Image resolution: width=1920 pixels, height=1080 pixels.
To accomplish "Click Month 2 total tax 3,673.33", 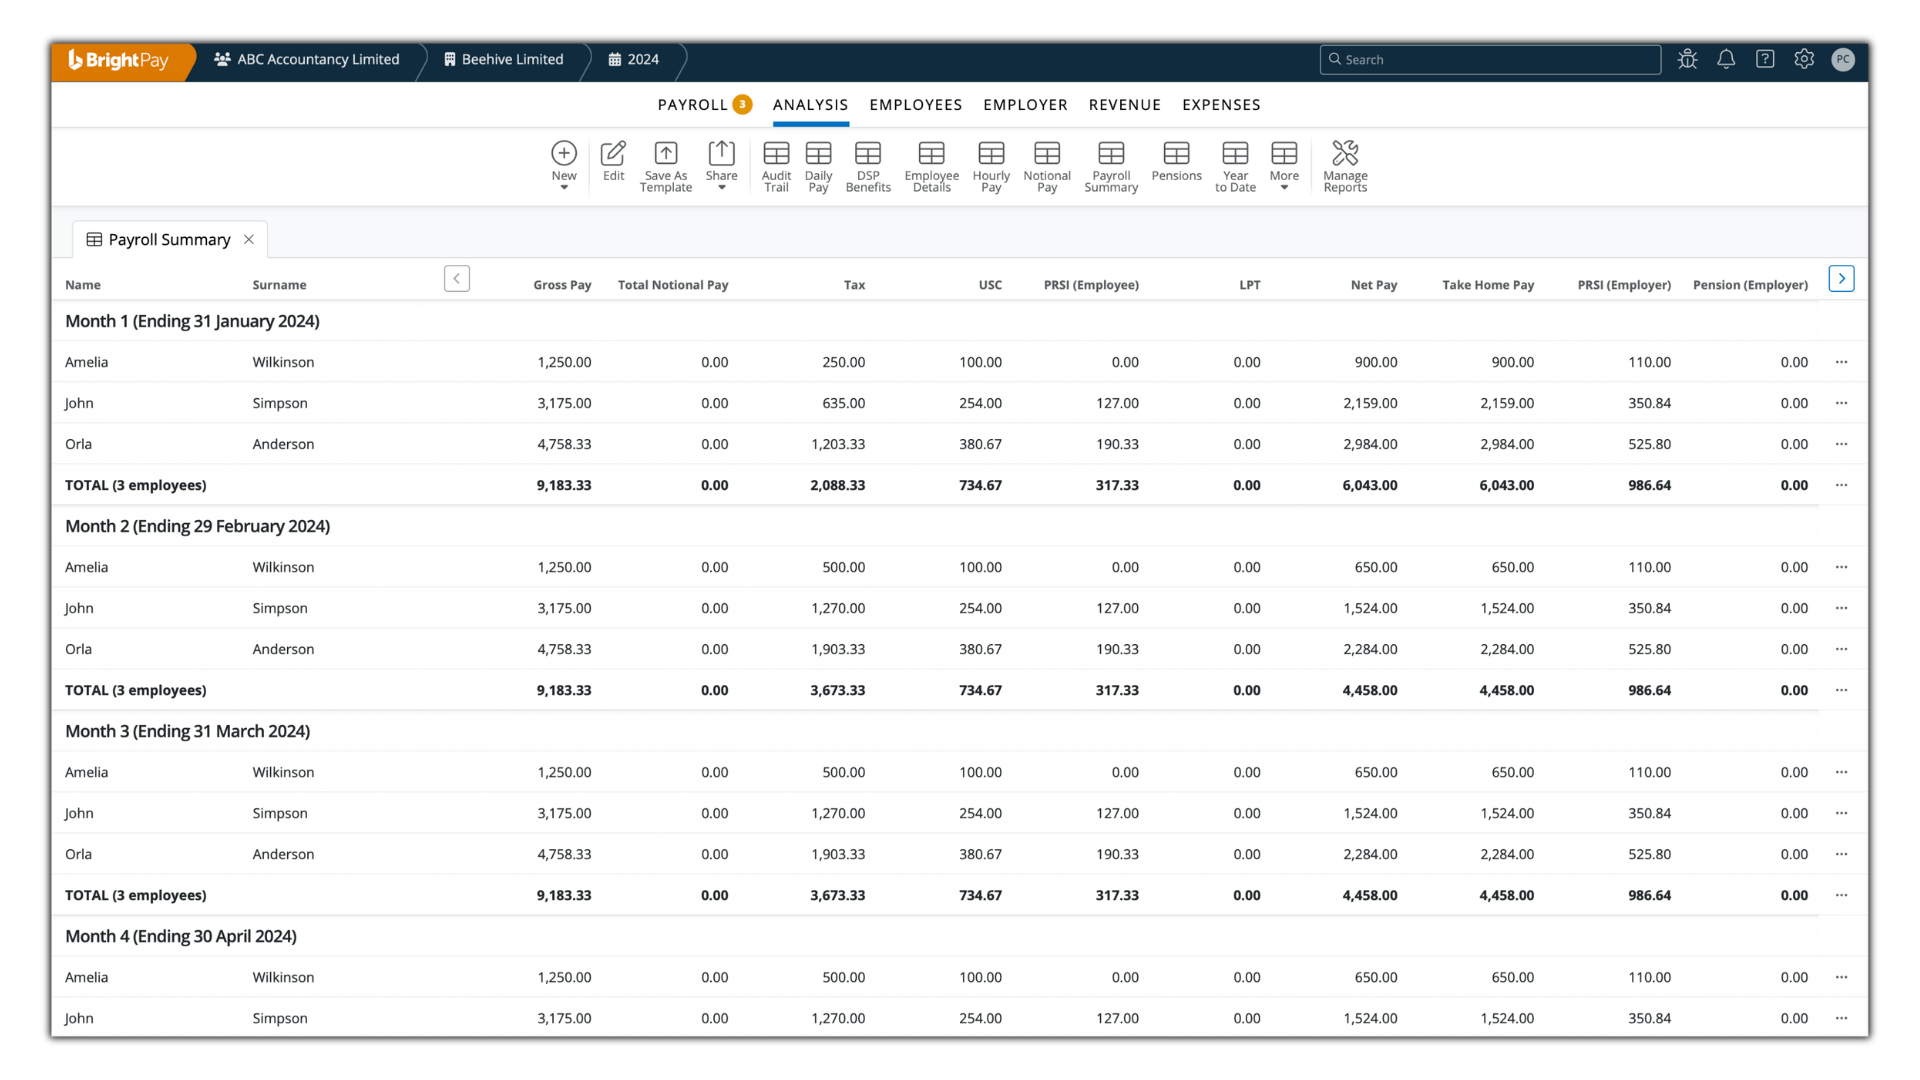I will pyautogui.click(x=838, y=690).
